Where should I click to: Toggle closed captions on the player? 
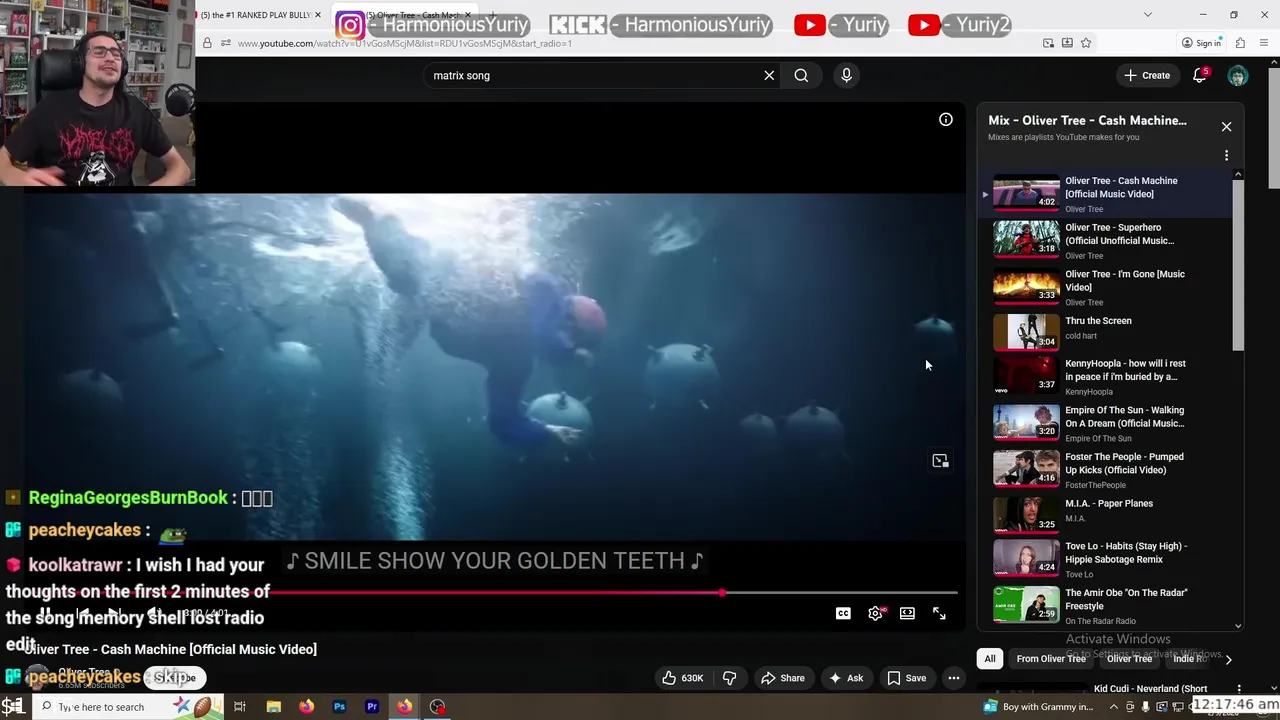coord(843,613)
